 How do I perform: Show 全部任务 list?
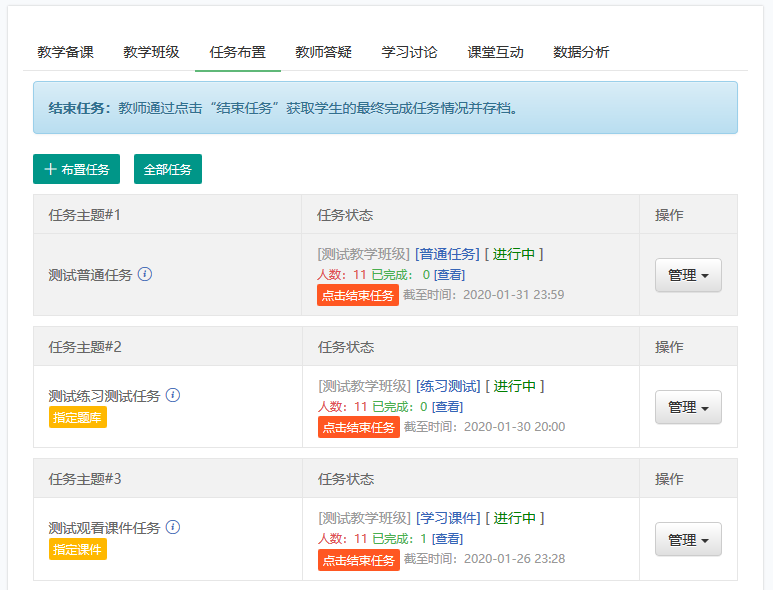coord(168,169)
